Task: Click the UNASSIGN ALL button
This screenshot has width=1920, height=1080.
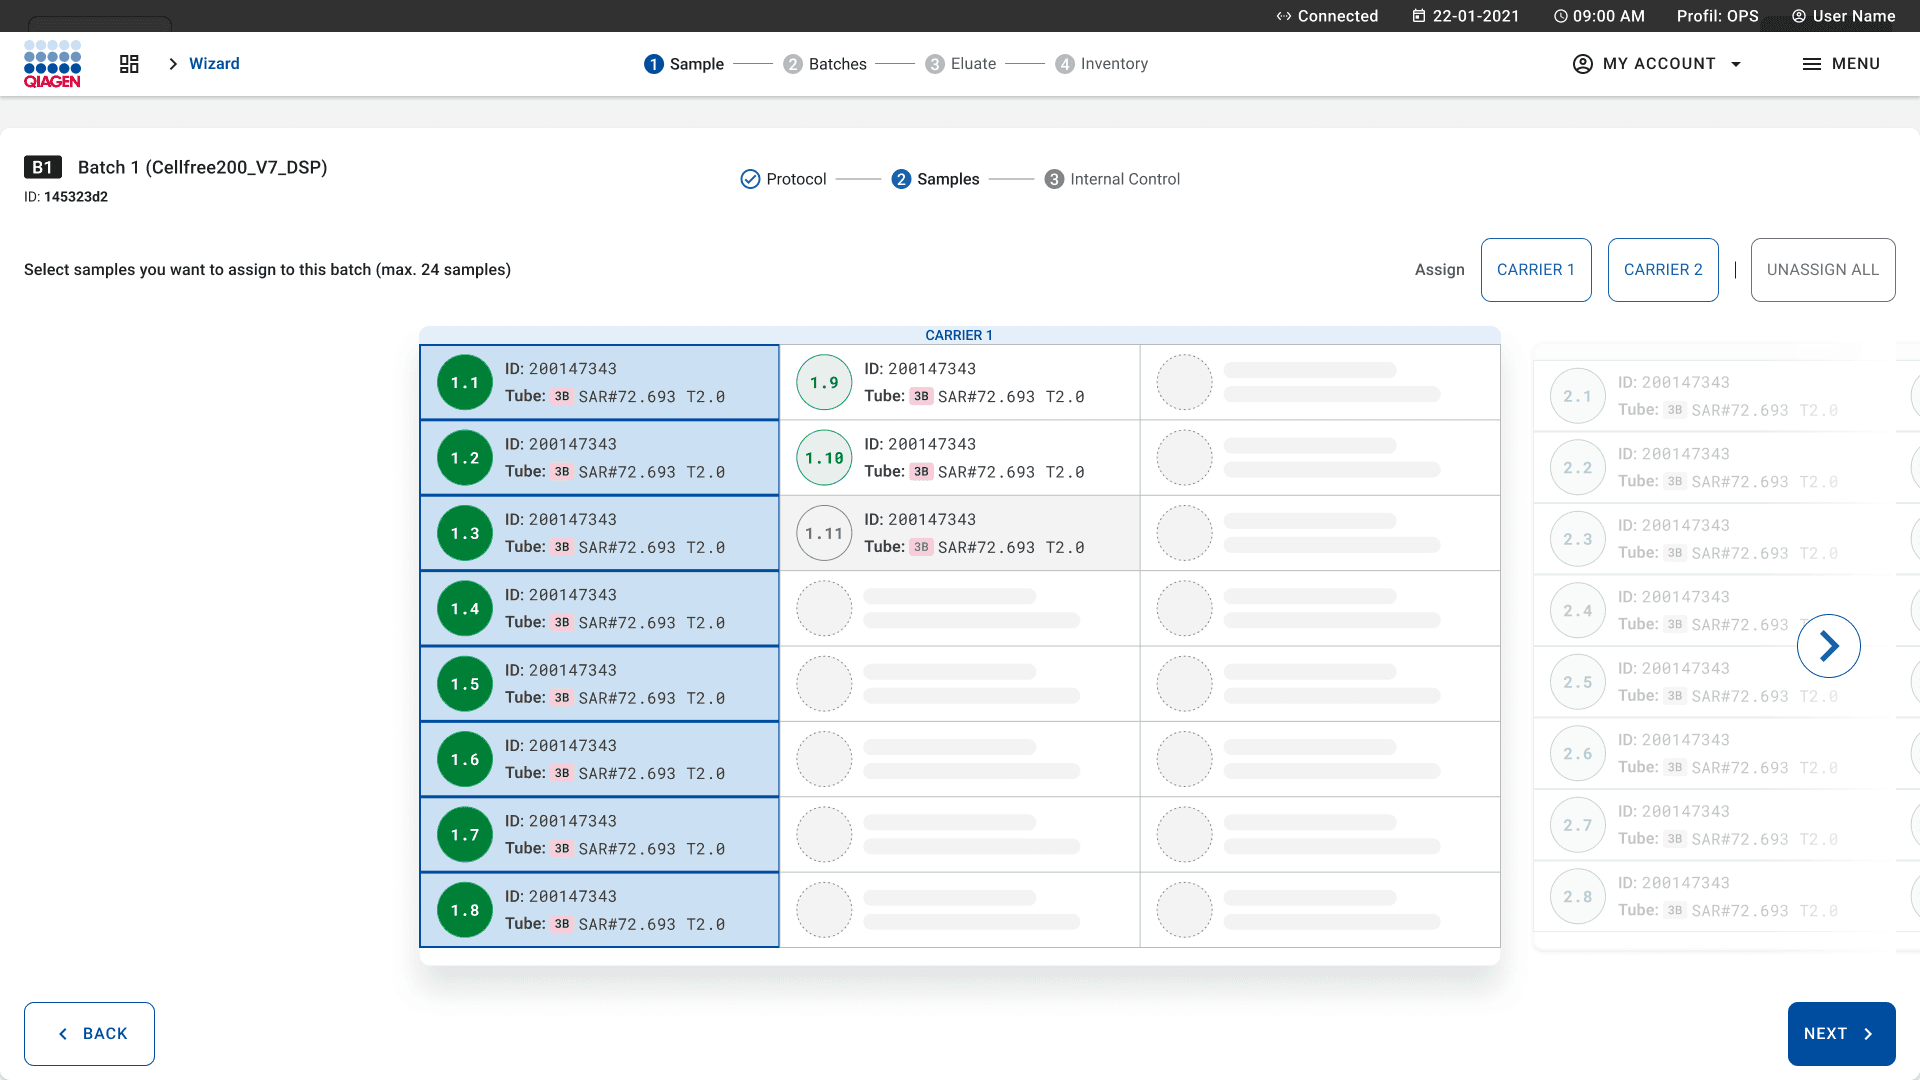Action: click(1822, 270)
